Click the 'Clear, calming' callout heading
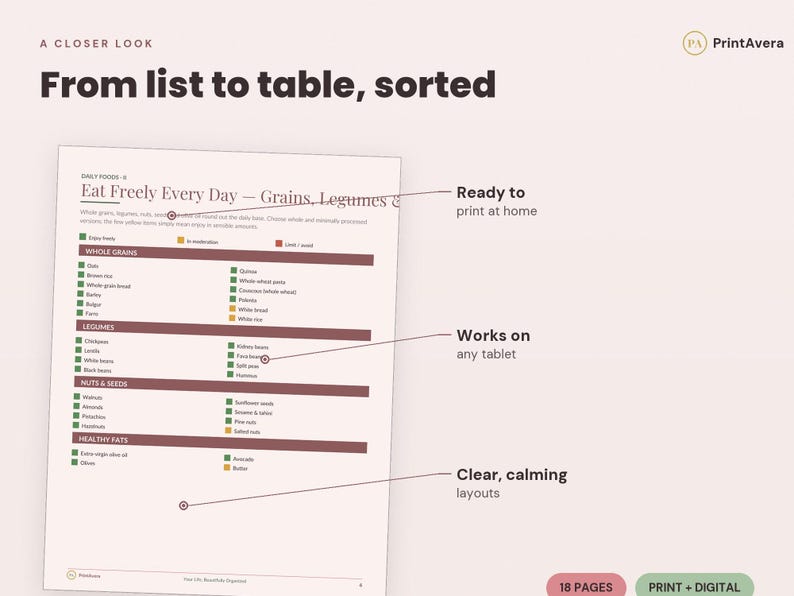Screen dimensions: 794x596 511,474
